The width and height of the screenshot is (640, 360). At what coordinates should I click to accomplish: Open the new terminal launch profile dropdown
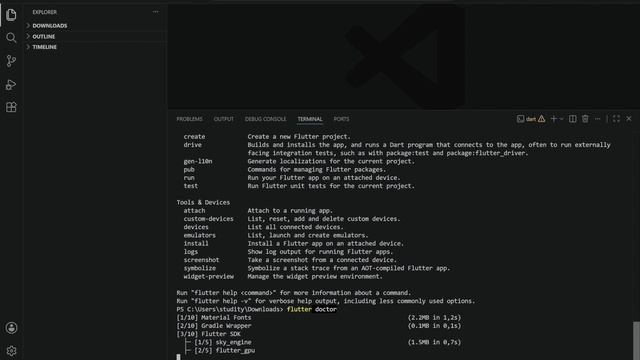pyautogui.click(x=562, y=119)
